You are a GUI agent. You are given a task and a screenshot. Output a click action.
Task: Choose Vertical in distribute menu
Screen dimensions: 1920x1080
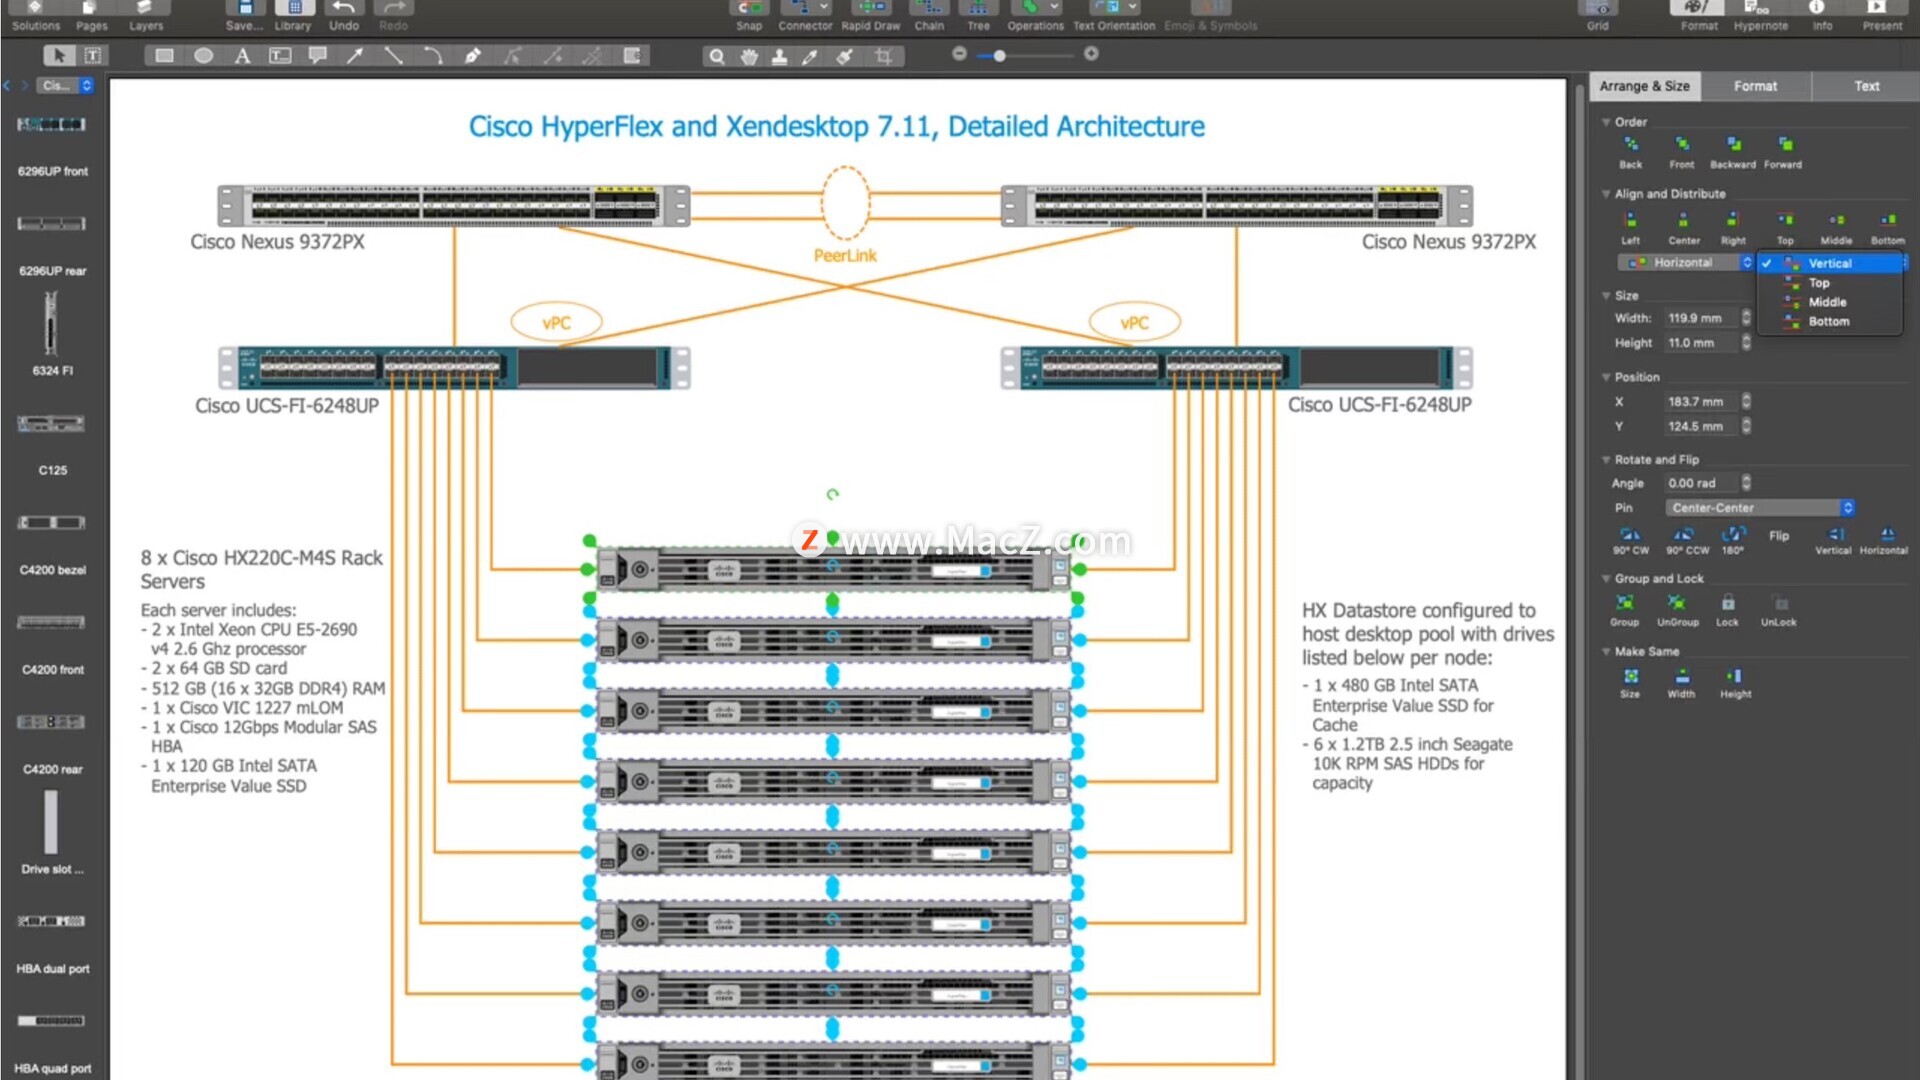[x=1830, y=263]
